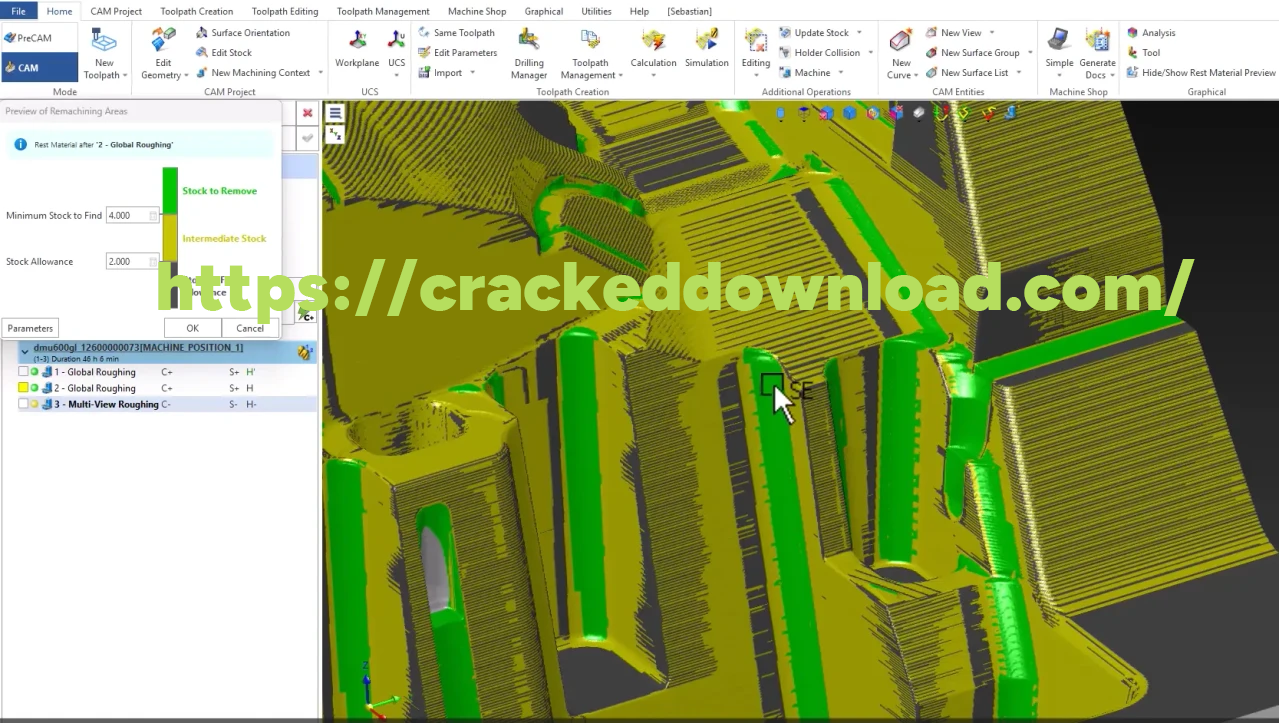The height and width of the screenshot is (723, 1279).
Task: Click the Tool option in Graphical group
Action: pyautogui.click(x=1143, y=53)
